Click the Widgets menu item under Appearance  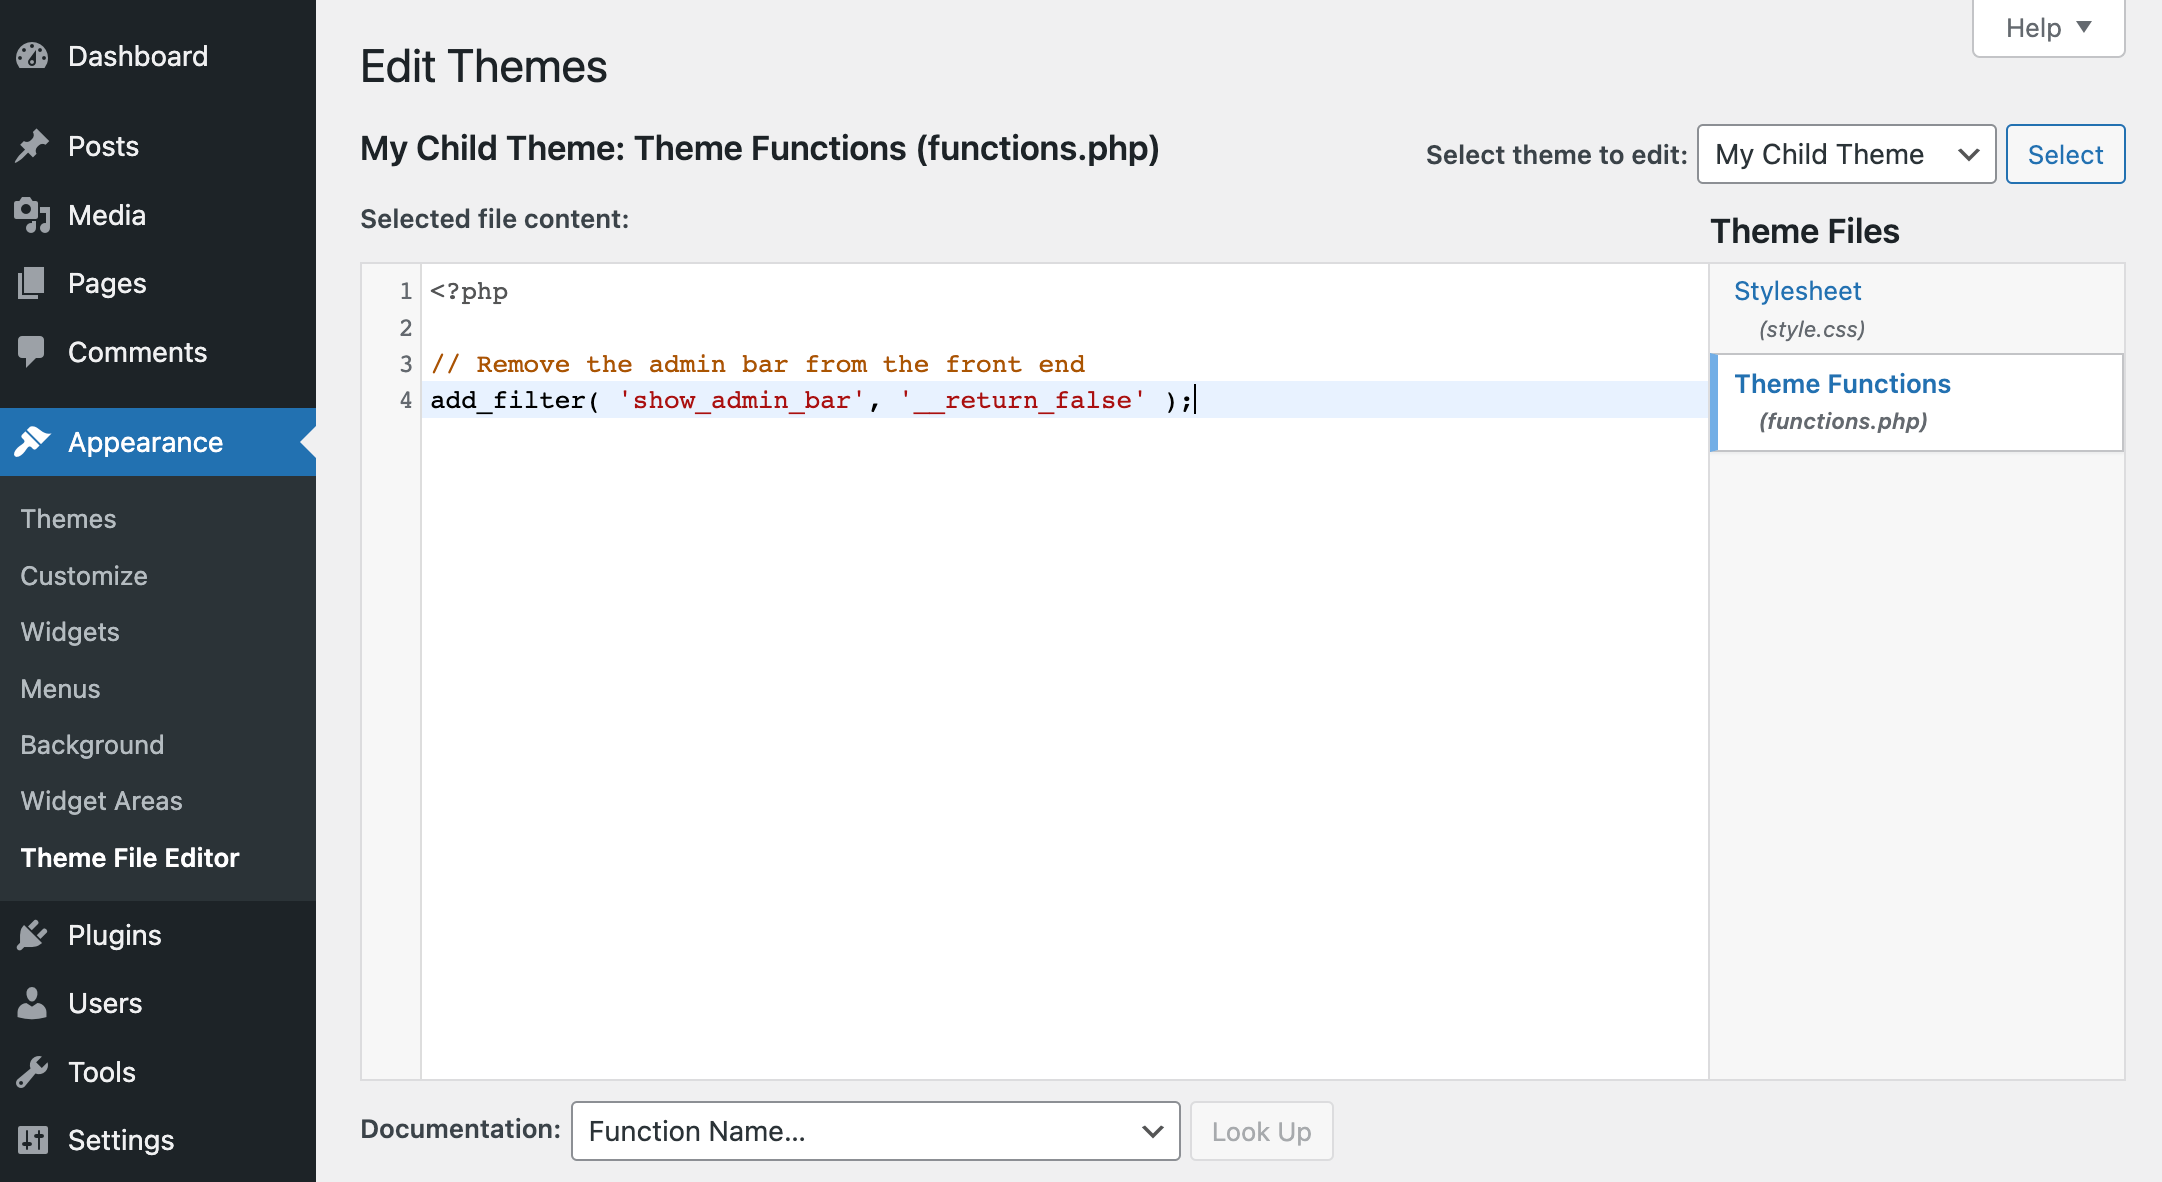(70, 632)
